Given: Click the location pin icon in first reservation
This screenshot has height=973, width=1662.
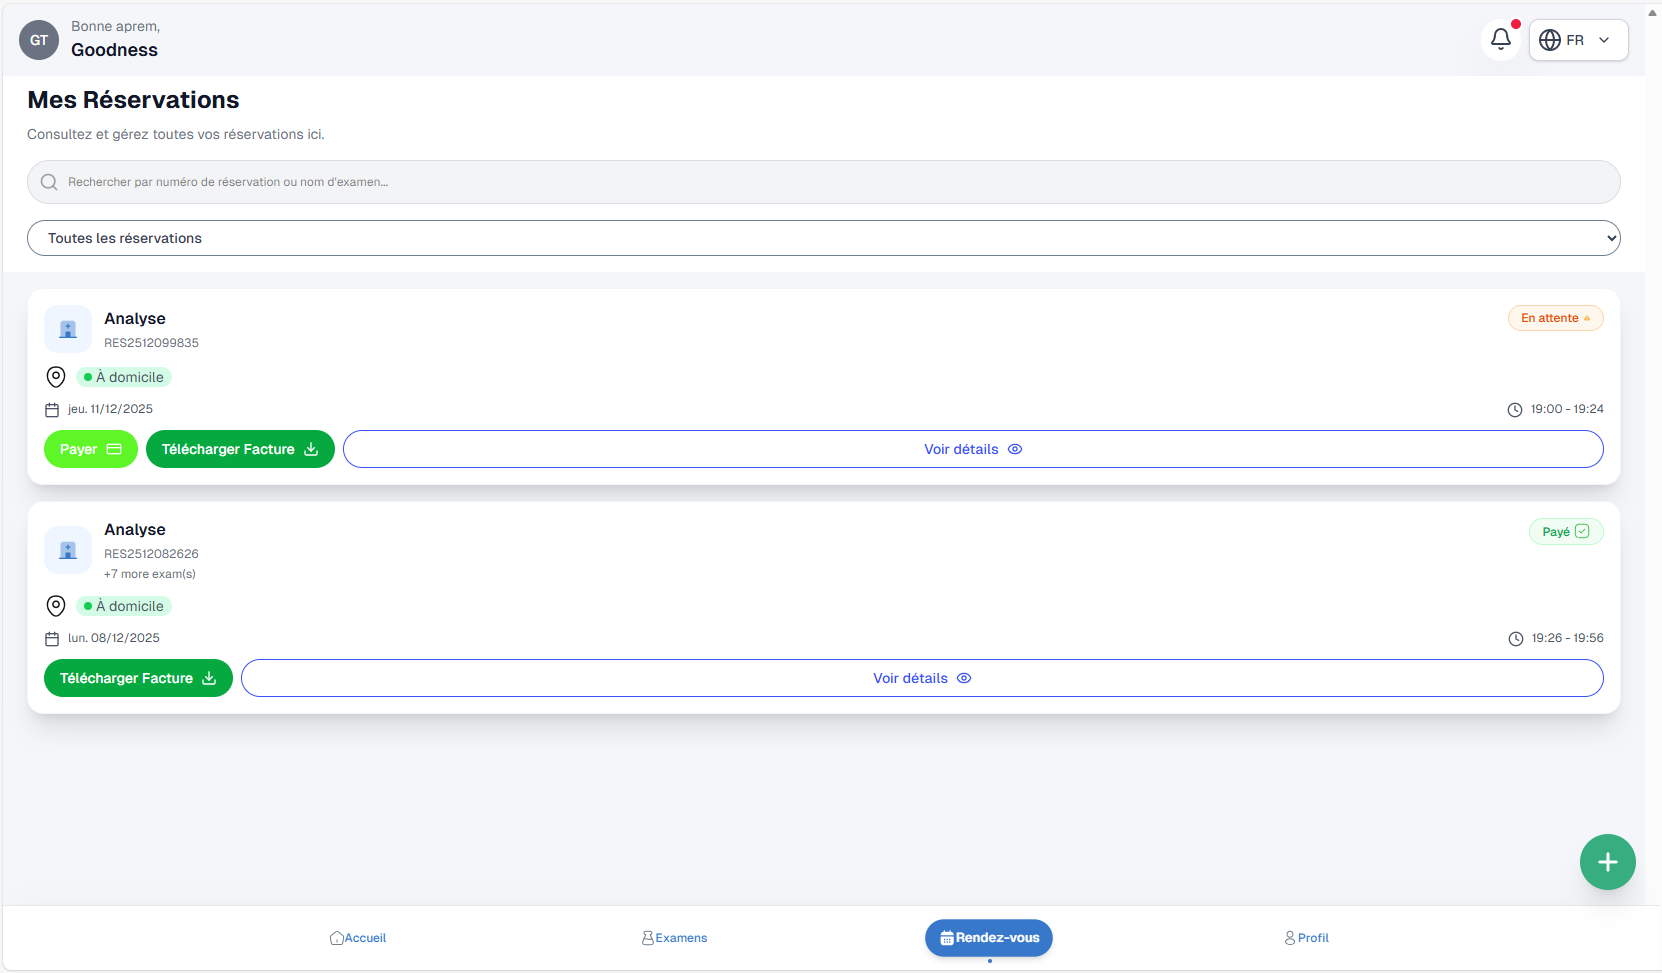Looking at the screenshot, I should point(56,377).
